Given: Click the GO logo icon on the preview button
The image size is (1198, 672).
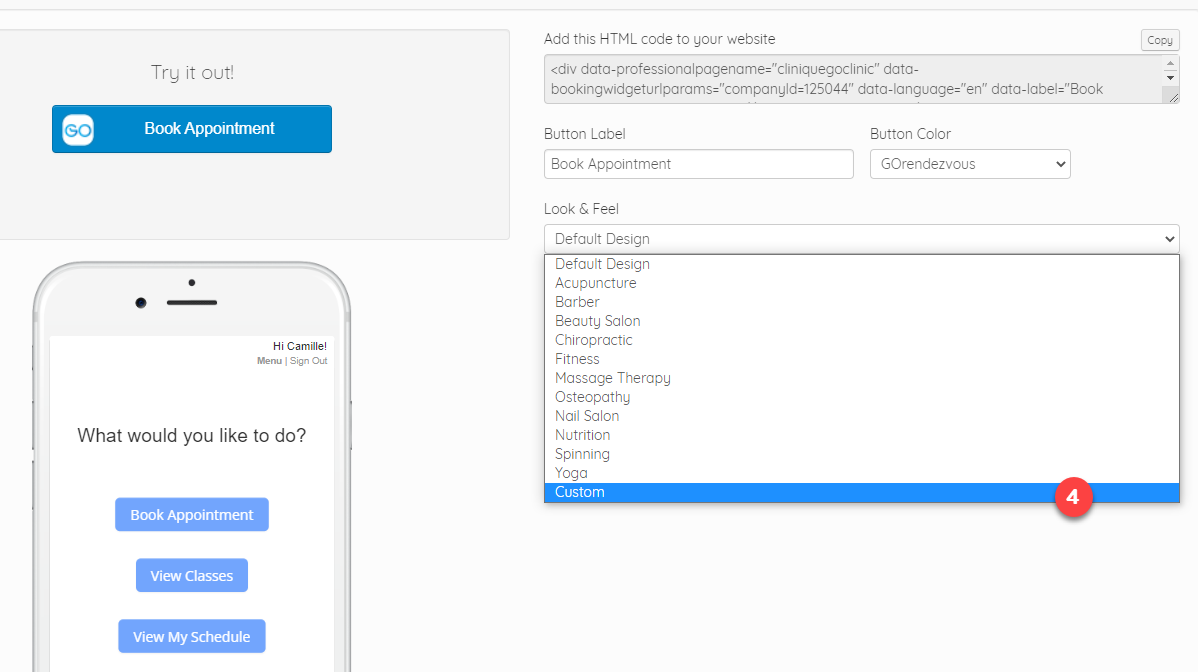Looking at the screenshot, I should pyautogui.click(x=78, y=130).
